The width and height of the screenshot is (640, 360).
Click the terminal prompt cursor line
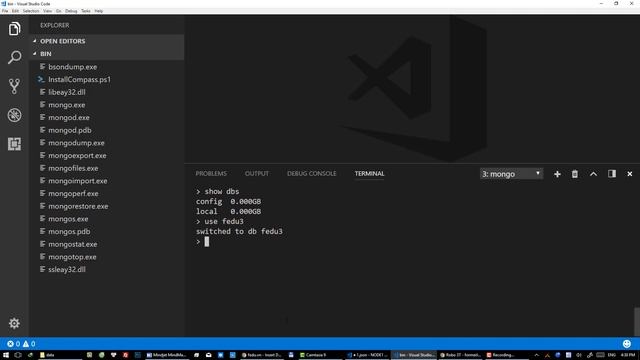(x=202, y=242)
